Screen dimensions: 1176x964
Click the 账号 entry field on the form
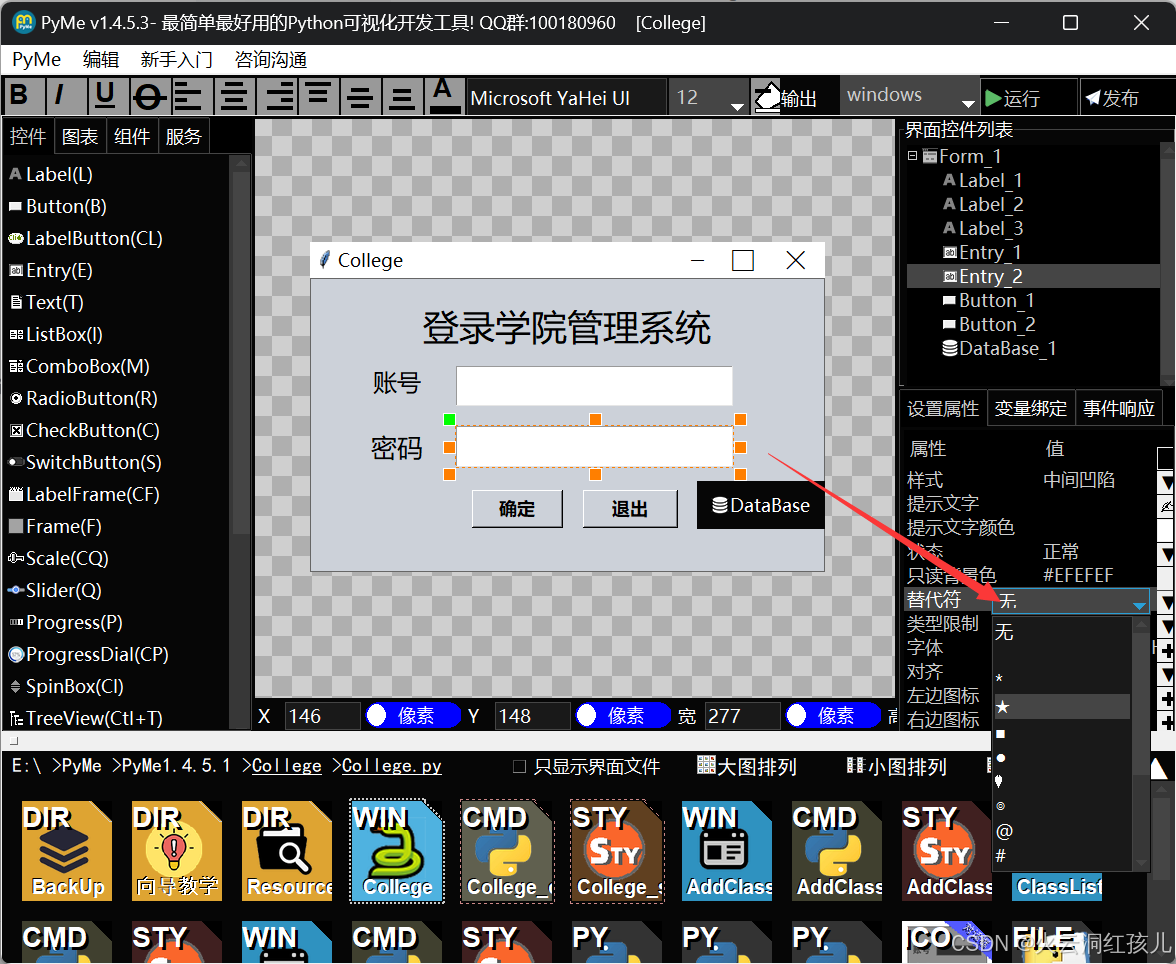tap(594, 386)
